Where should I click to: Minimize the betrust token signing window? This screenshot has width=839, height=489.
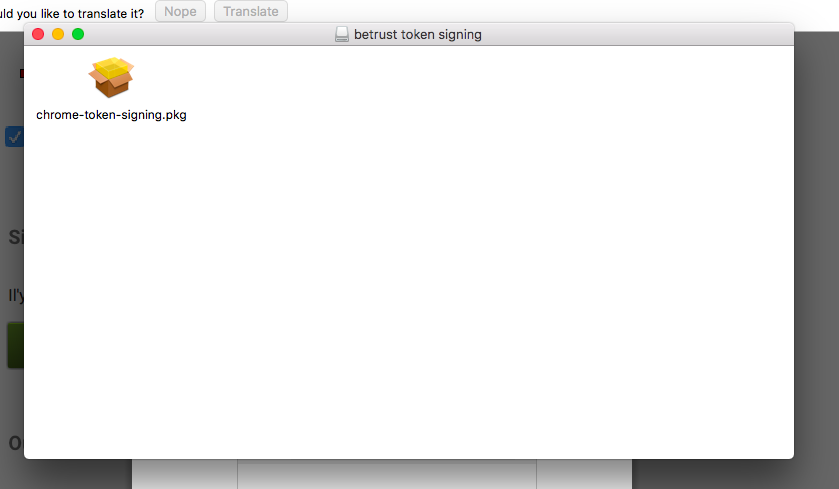click(x=58, y=34)
